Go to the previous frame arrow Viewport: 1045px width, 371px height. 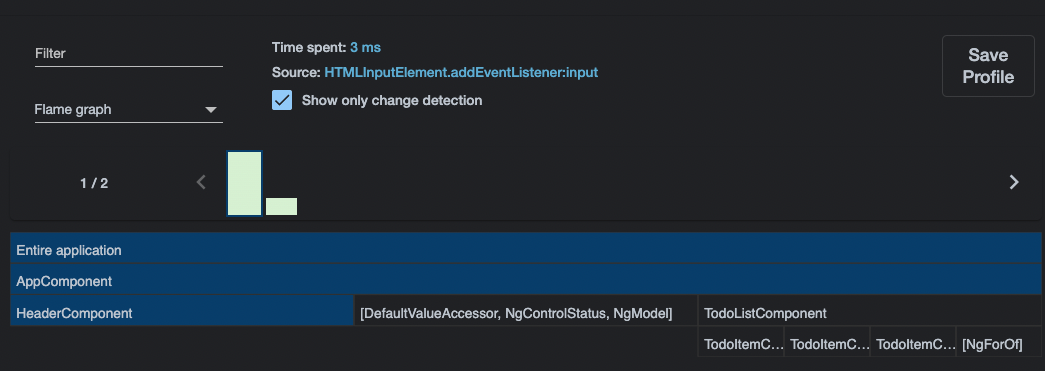(x=201, y=182)
